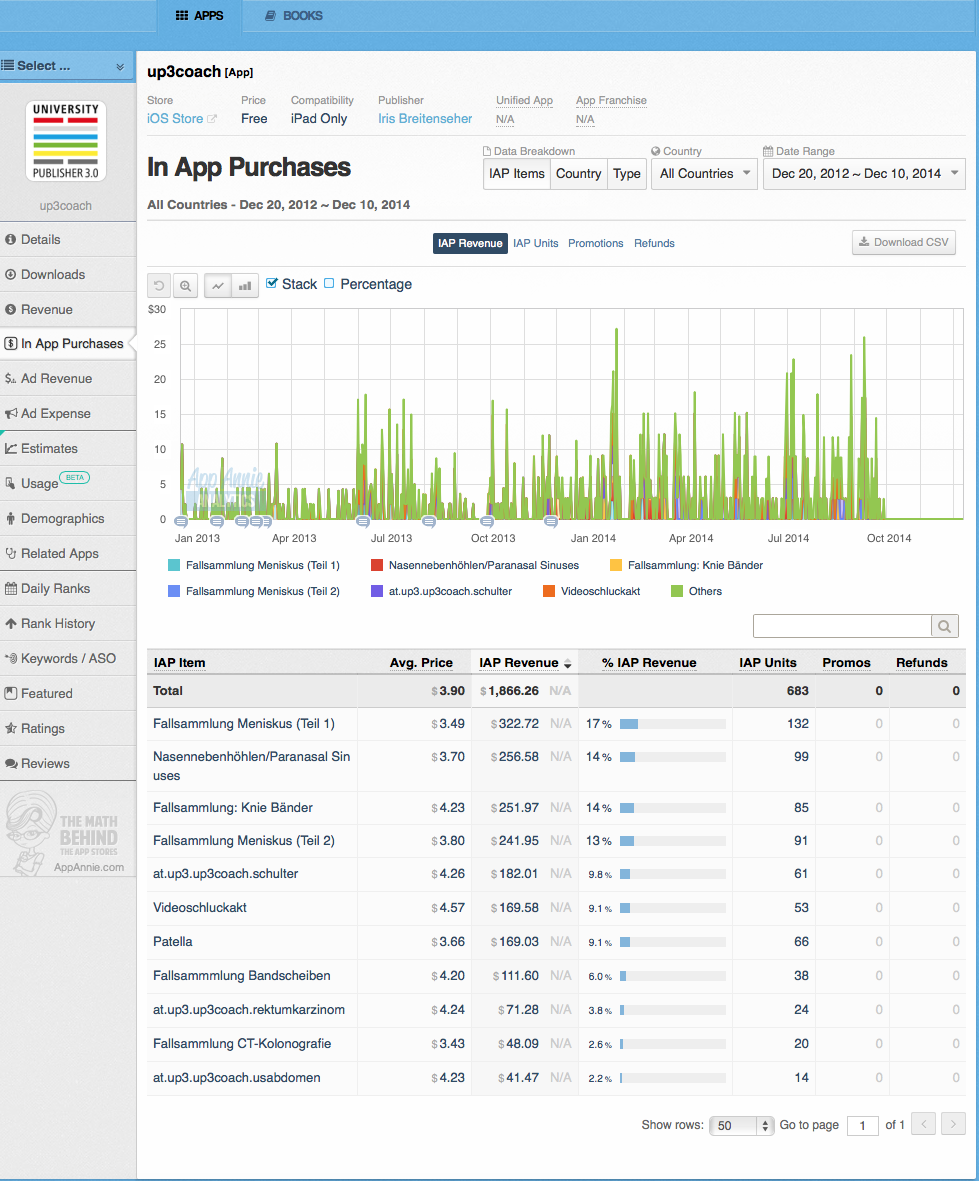
Task: Enable the Percentage checkbox
Action: (329, 283)
